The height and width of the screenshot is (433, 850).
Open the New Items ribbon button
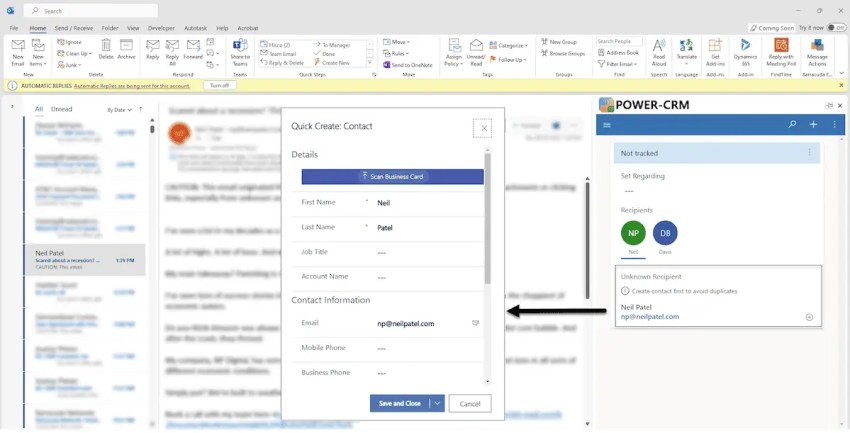pos(38,52)
